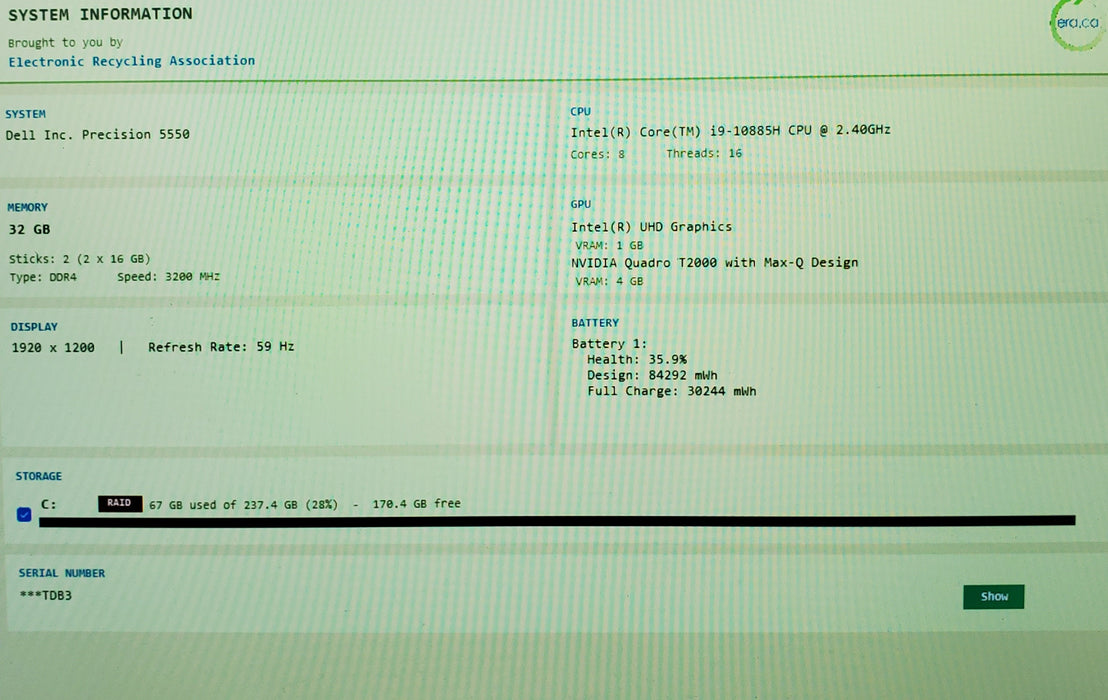This screenshot has width=1108, height=700.
Task: Click the SERIAL NUMBER heading
Action: tap(61, 573)
